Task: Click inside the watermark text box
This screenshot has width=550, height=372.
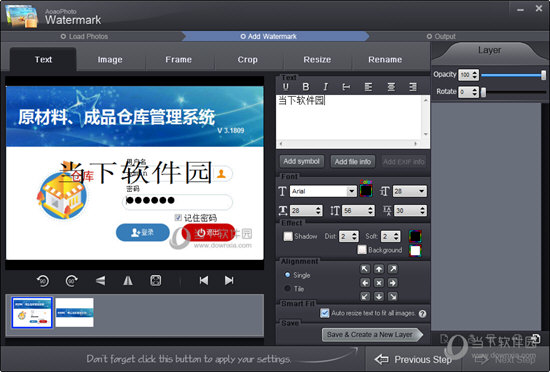Action: (x=350, y=118)
